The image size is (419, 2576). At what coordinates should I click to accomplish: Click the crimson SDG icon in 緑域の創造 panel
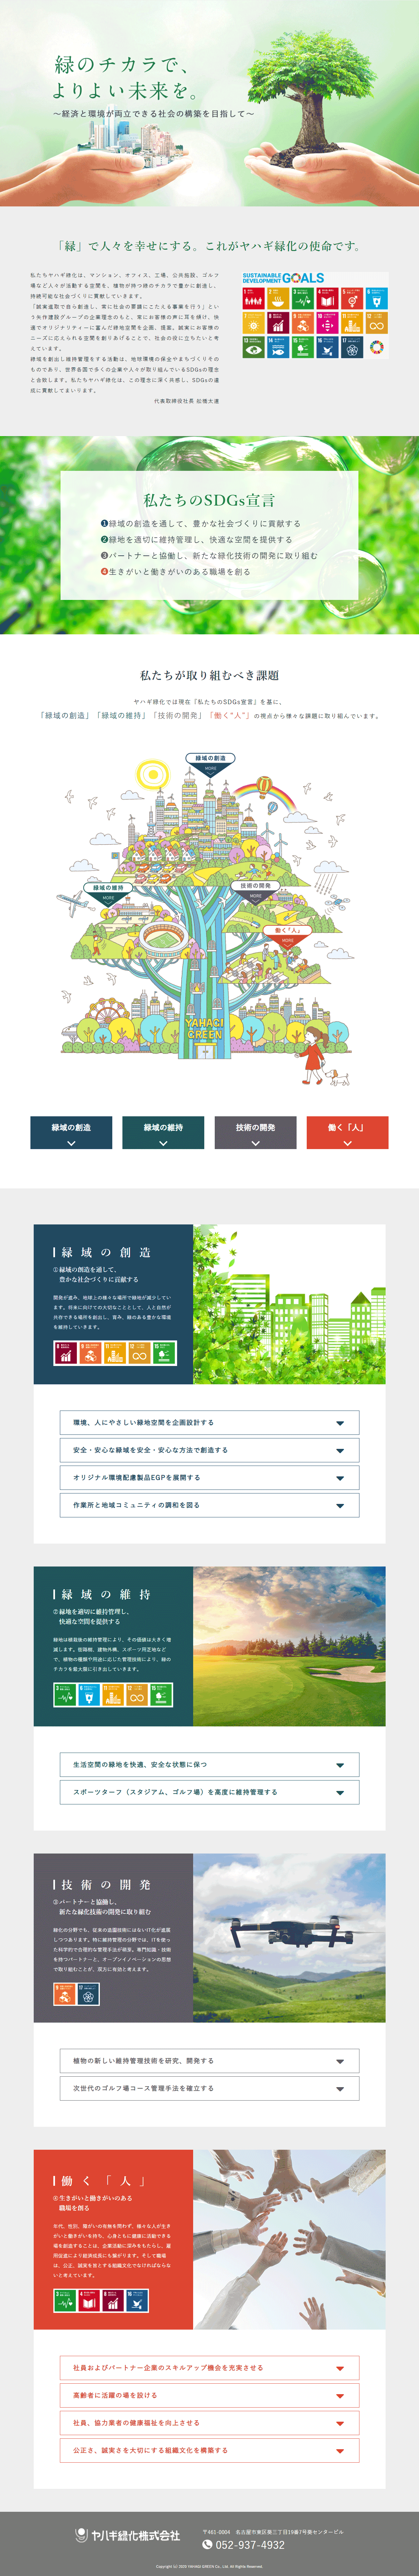pyautogui.click(x=66, y=1353)
